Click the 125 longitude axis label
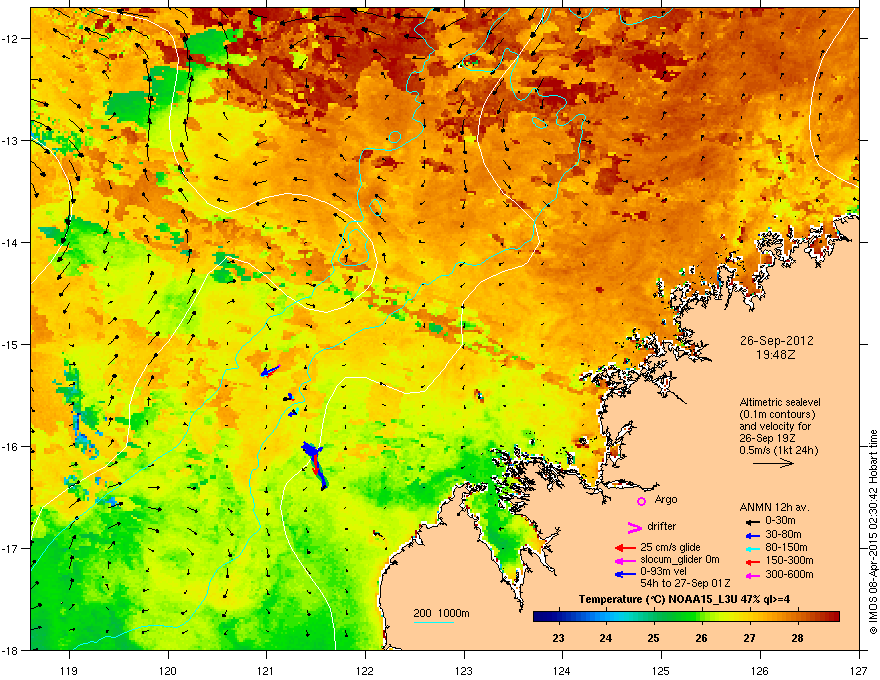 tap(661, 670)
